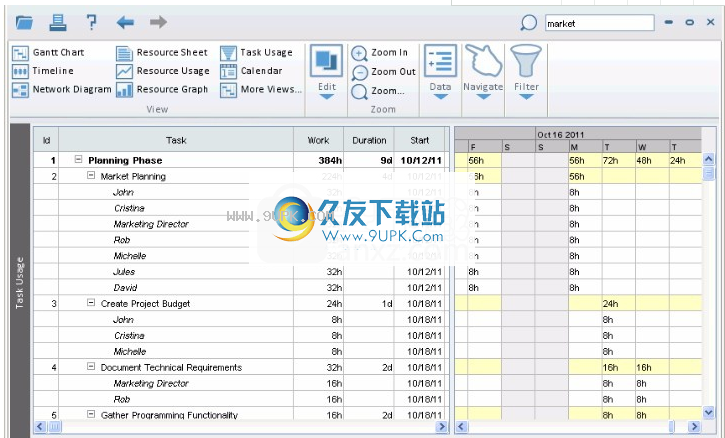Open a project file with folder icon
The height and width of the screenshot is (438, 725).
coord(24,22)
